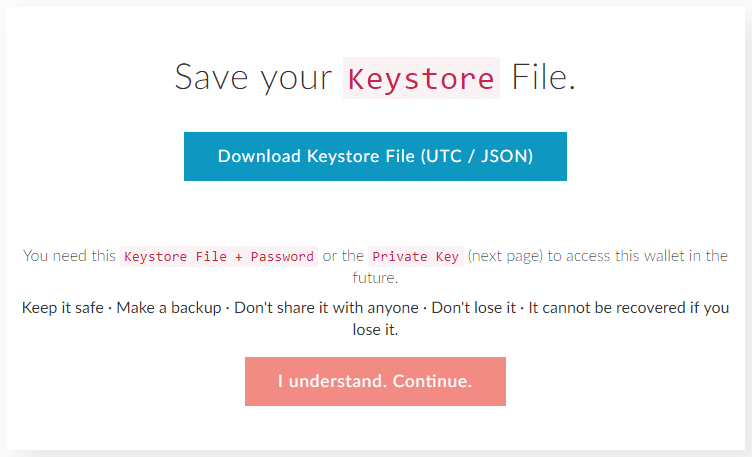The image size is (752, 457).
Task: Select the 'Keystore File + Password' code label
Action: (219, 256)
